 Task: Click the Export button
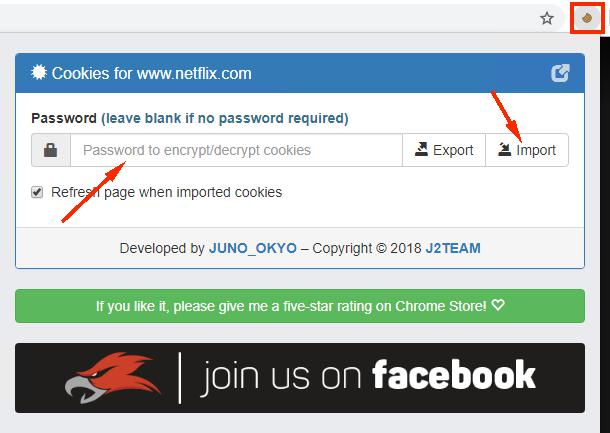444,150
